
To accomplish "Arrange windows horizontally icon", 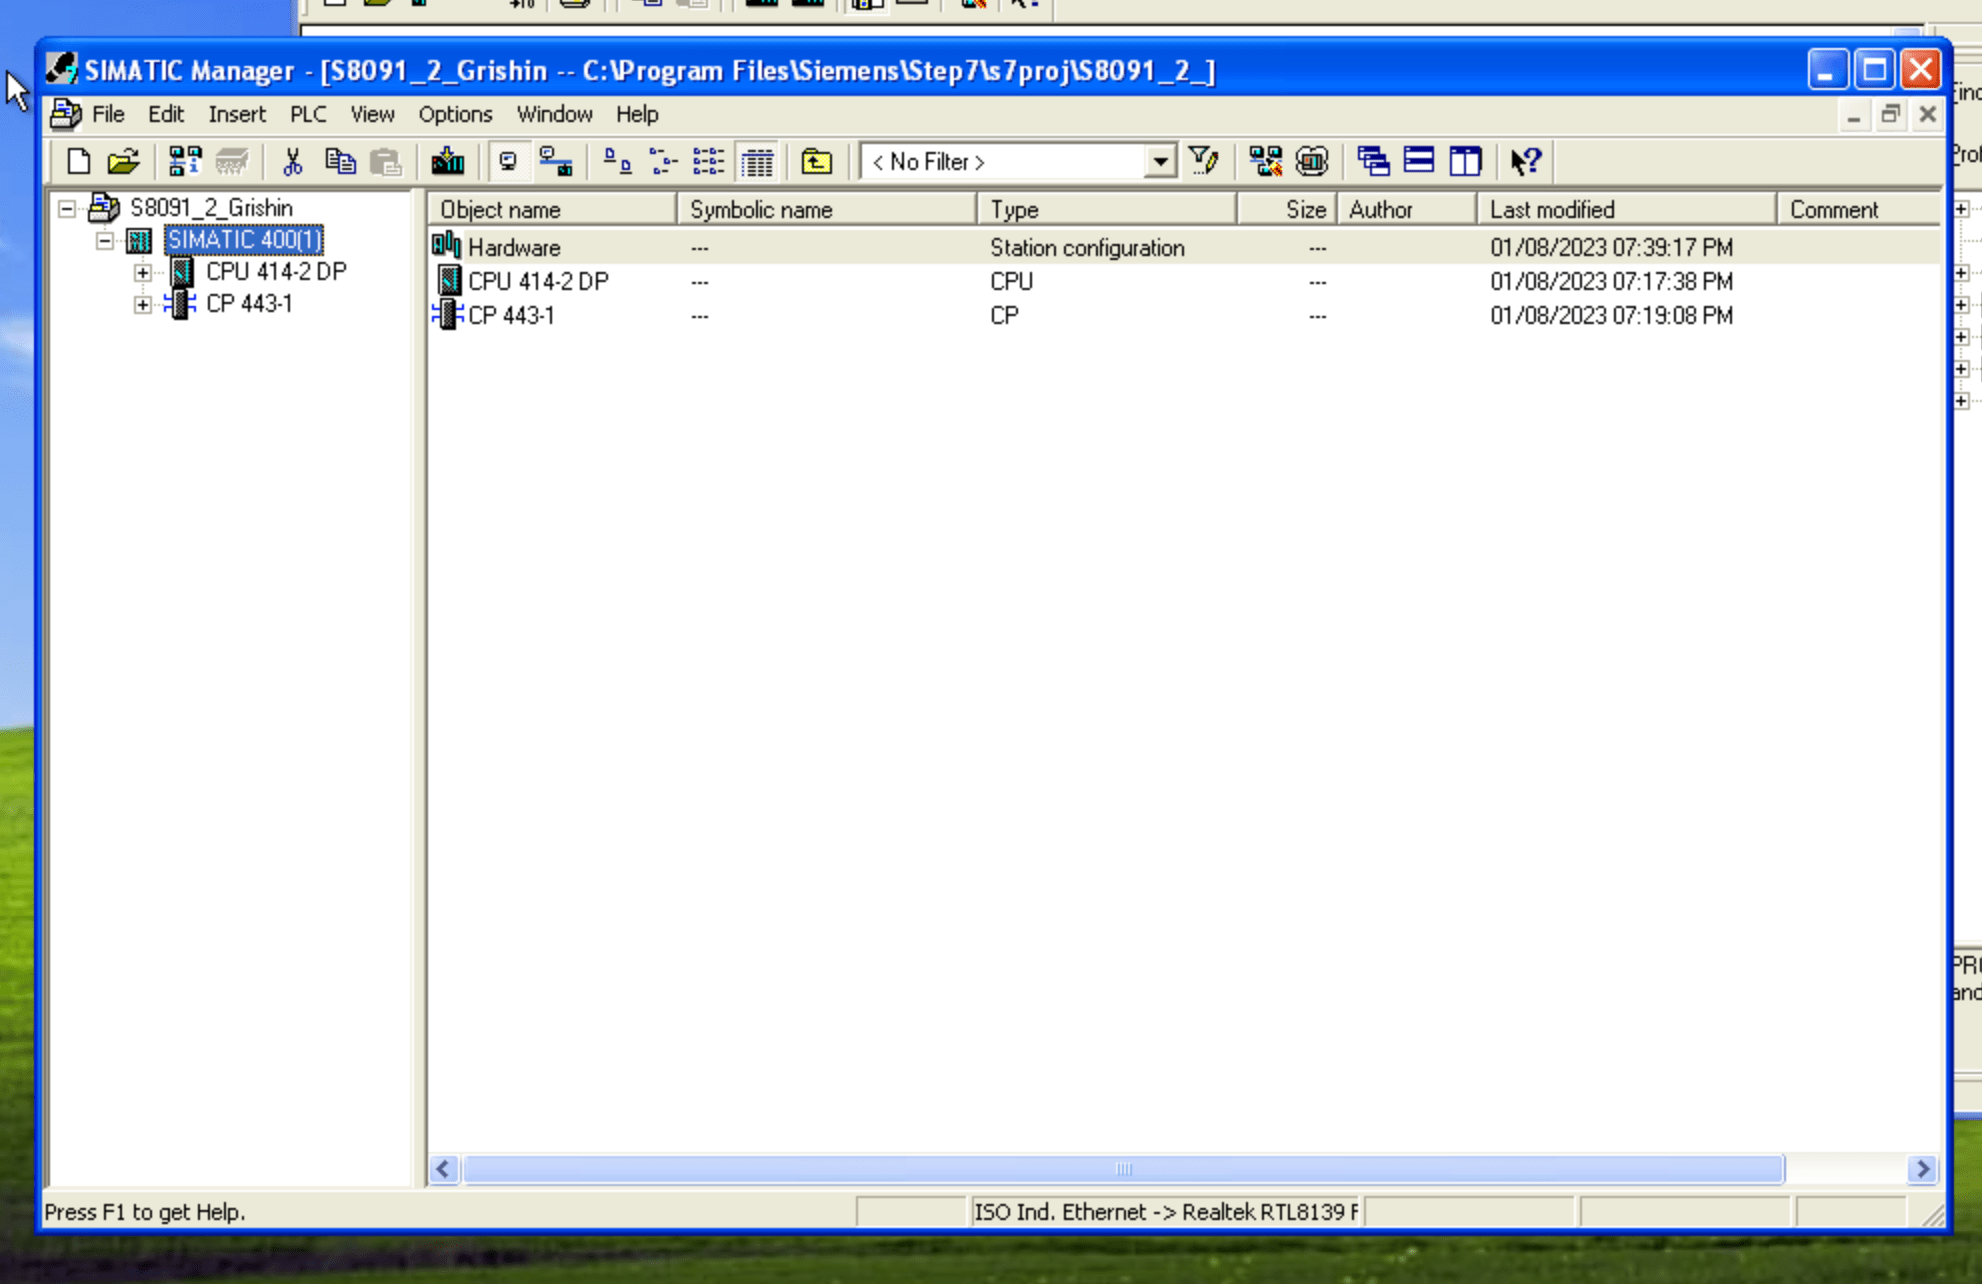I will pos(1419,161).
